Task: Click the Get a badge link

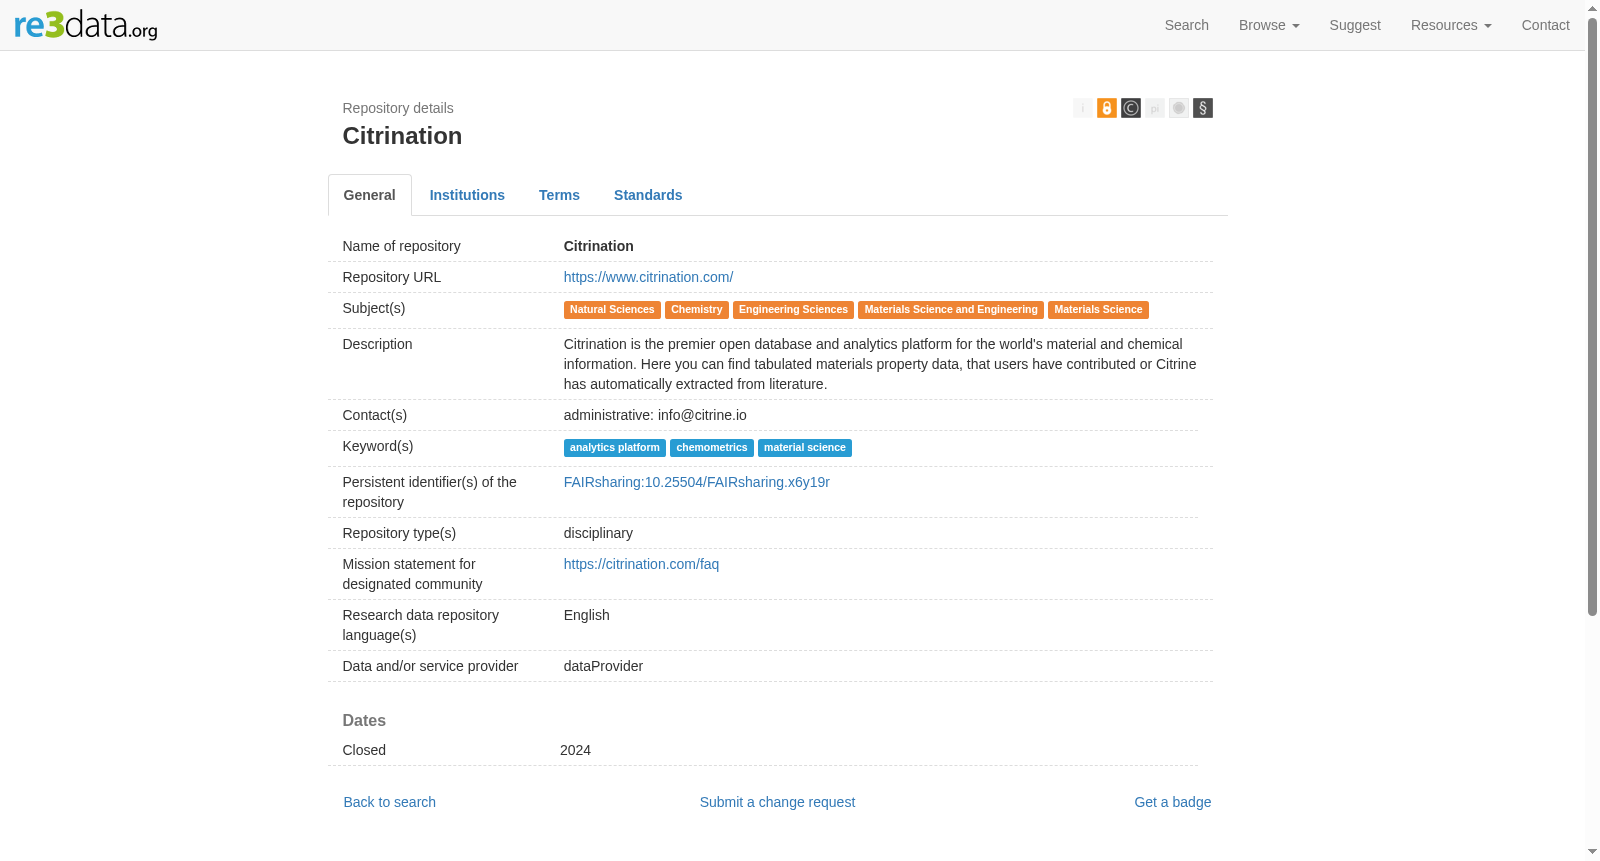Action: (1173, 802)
